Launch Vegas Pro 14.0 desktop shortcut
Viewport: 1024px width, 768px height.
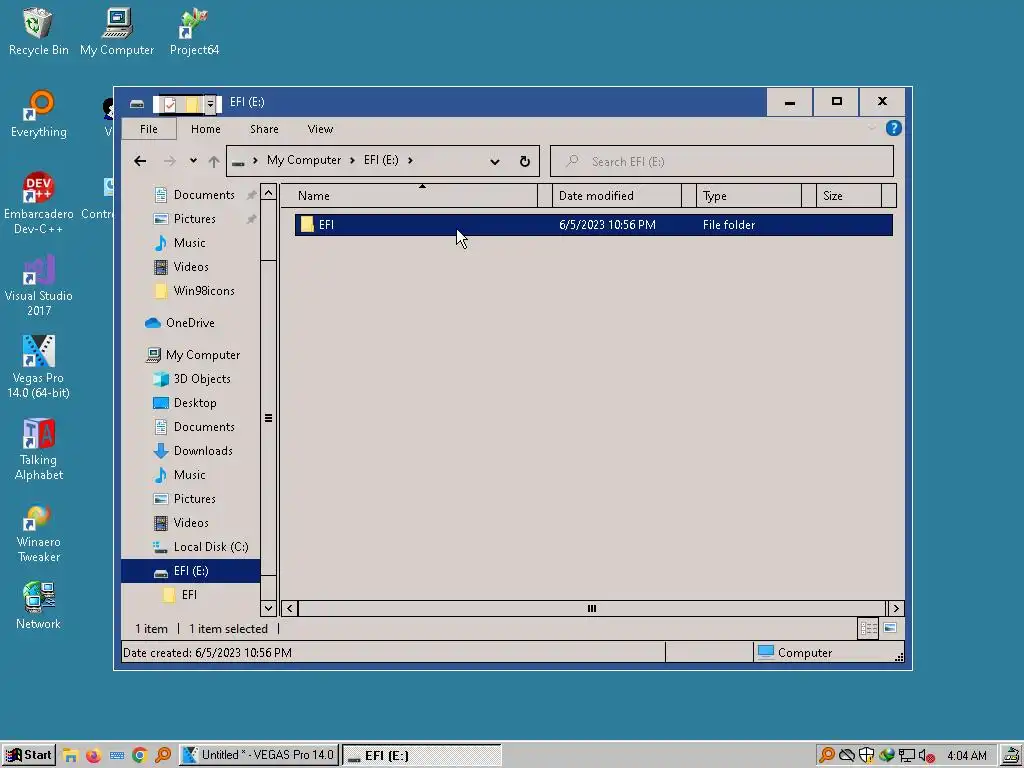(39, 368)
